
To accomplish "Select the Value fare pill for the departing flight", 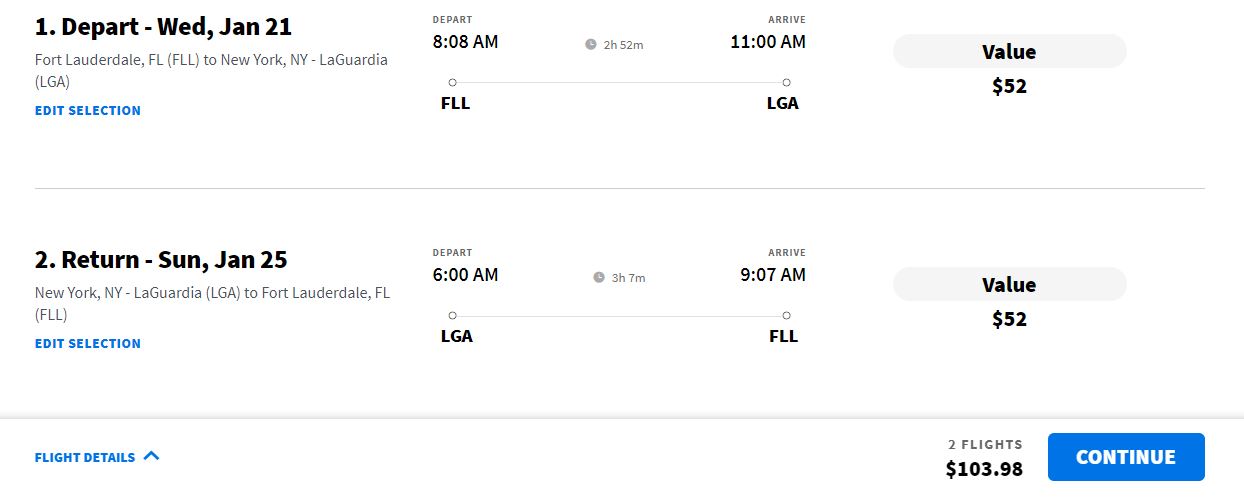I will (1009, 52).
